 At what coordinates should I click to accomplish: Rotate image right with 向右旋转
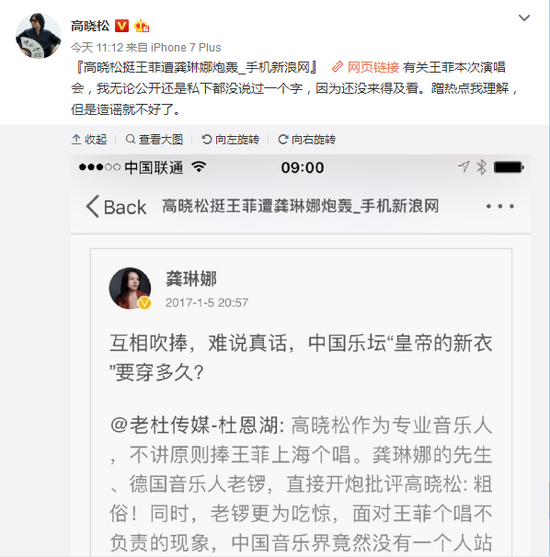pyautogui.click(x=307, y=140)
